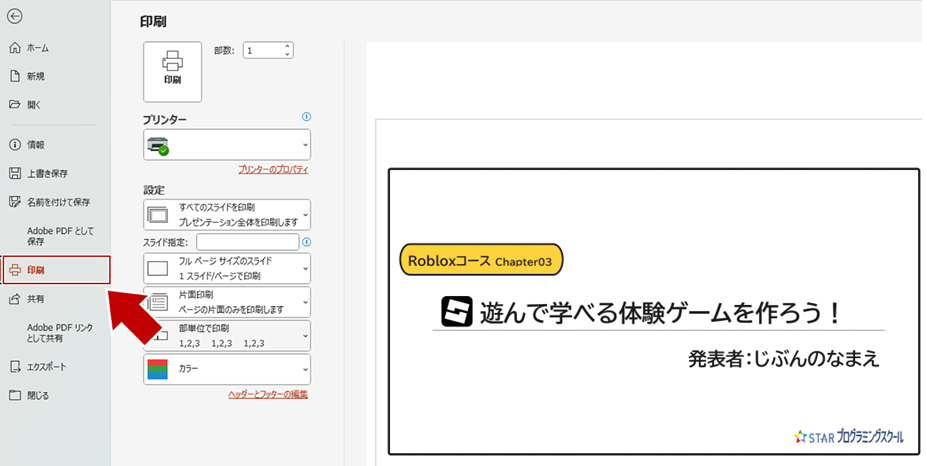The height and width of the screenshot is (466, 927).
Task: Open the カラー color mode dropdown
Action: pos(227,369)
